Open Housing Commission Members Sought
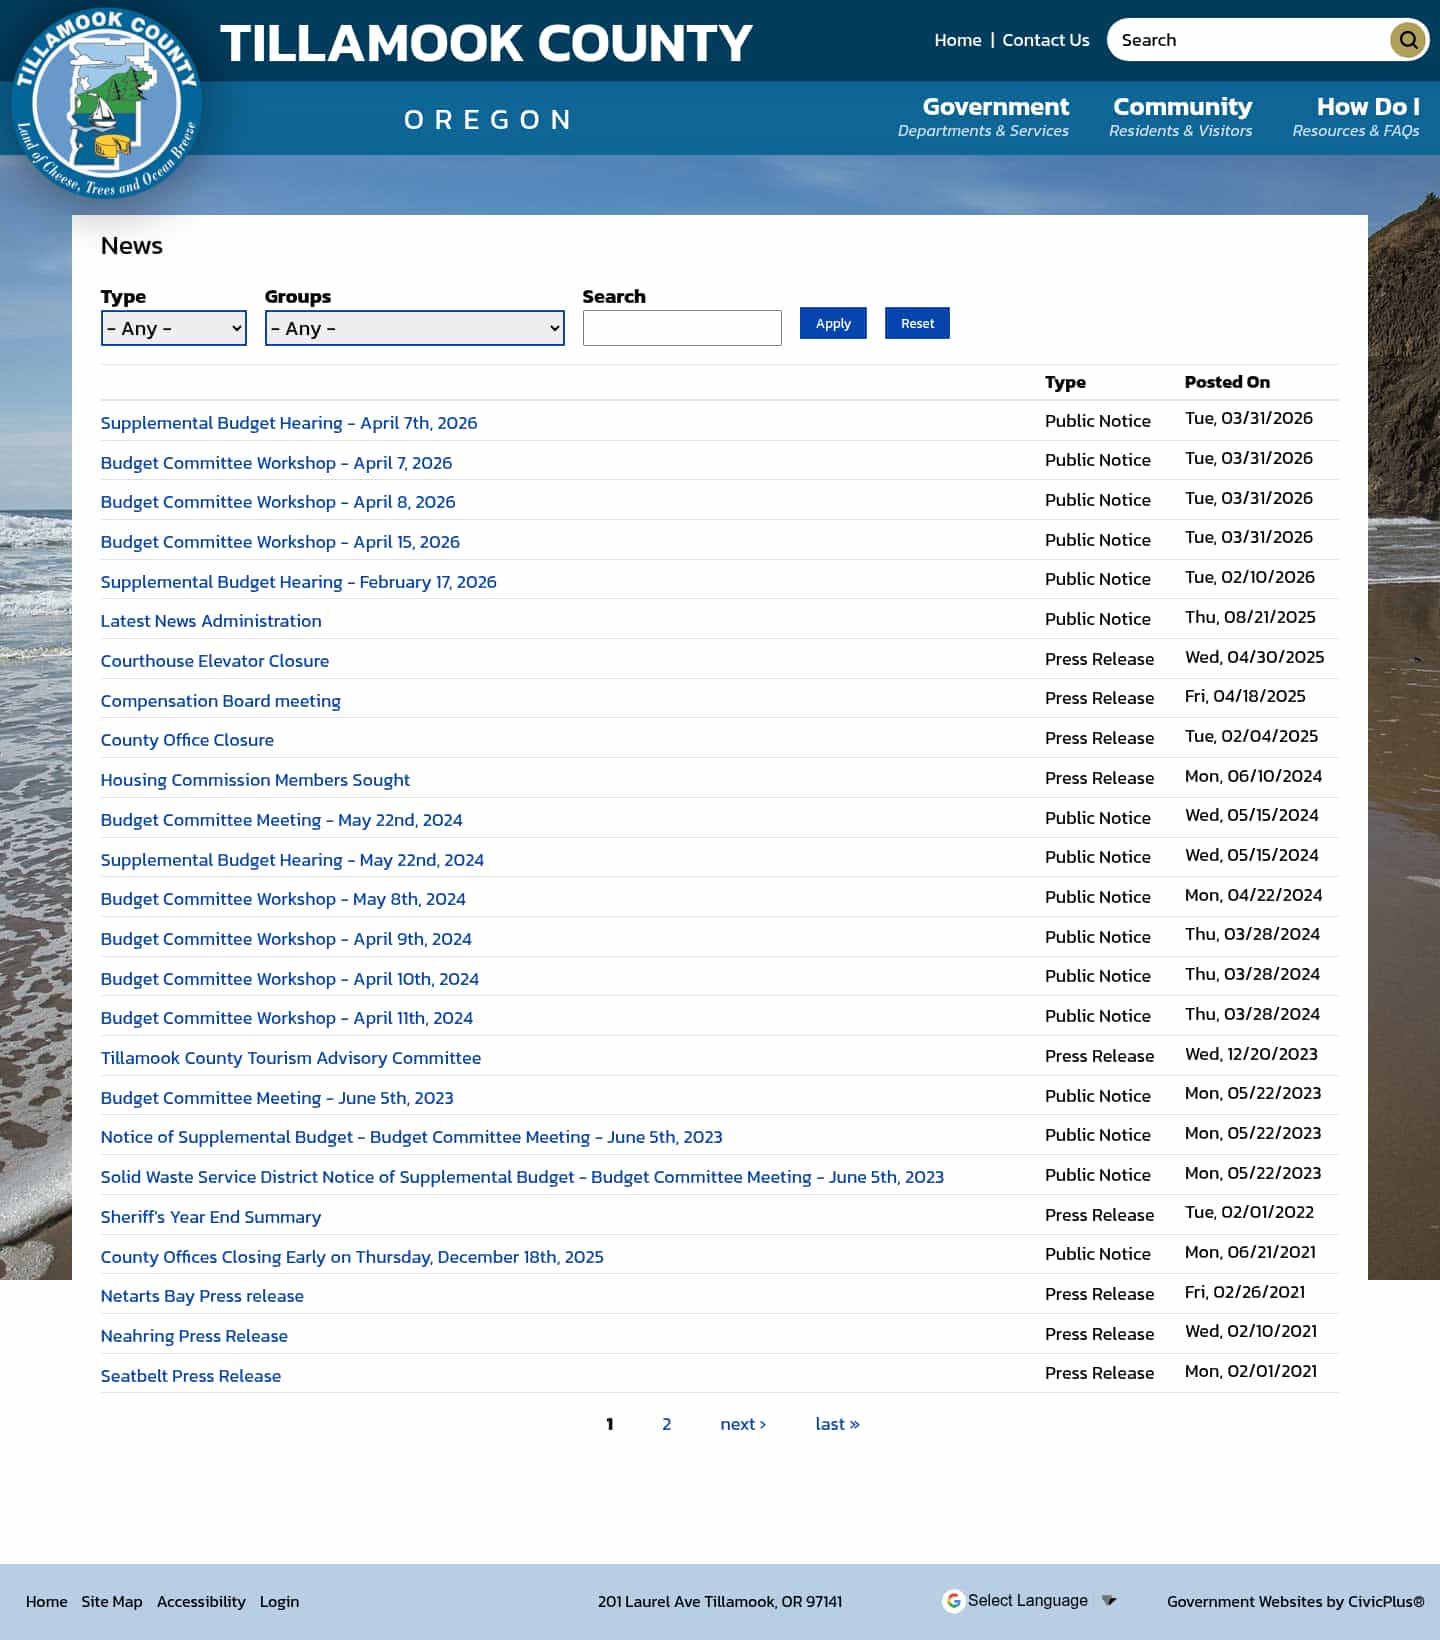This screenshot has width=1440, height=1640. 255,780
